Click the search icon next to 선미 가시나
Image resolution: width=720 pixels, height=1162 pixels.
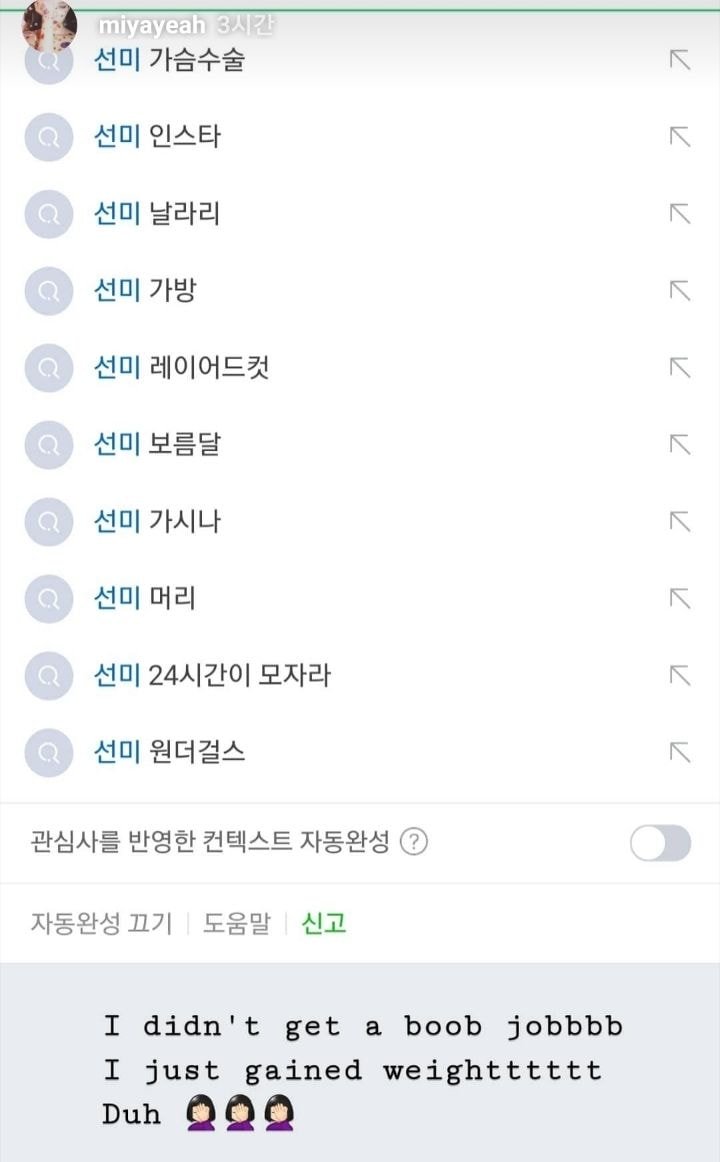[x=48, y=521]
